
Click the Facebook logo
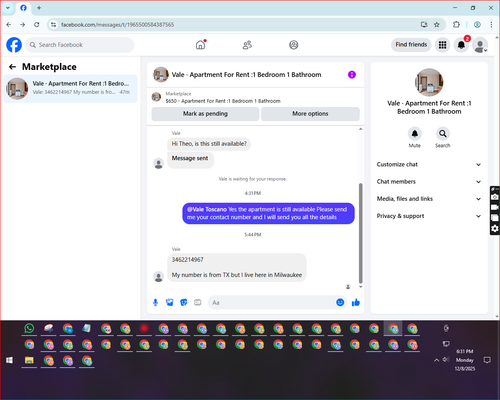click(x=14, y=45)
